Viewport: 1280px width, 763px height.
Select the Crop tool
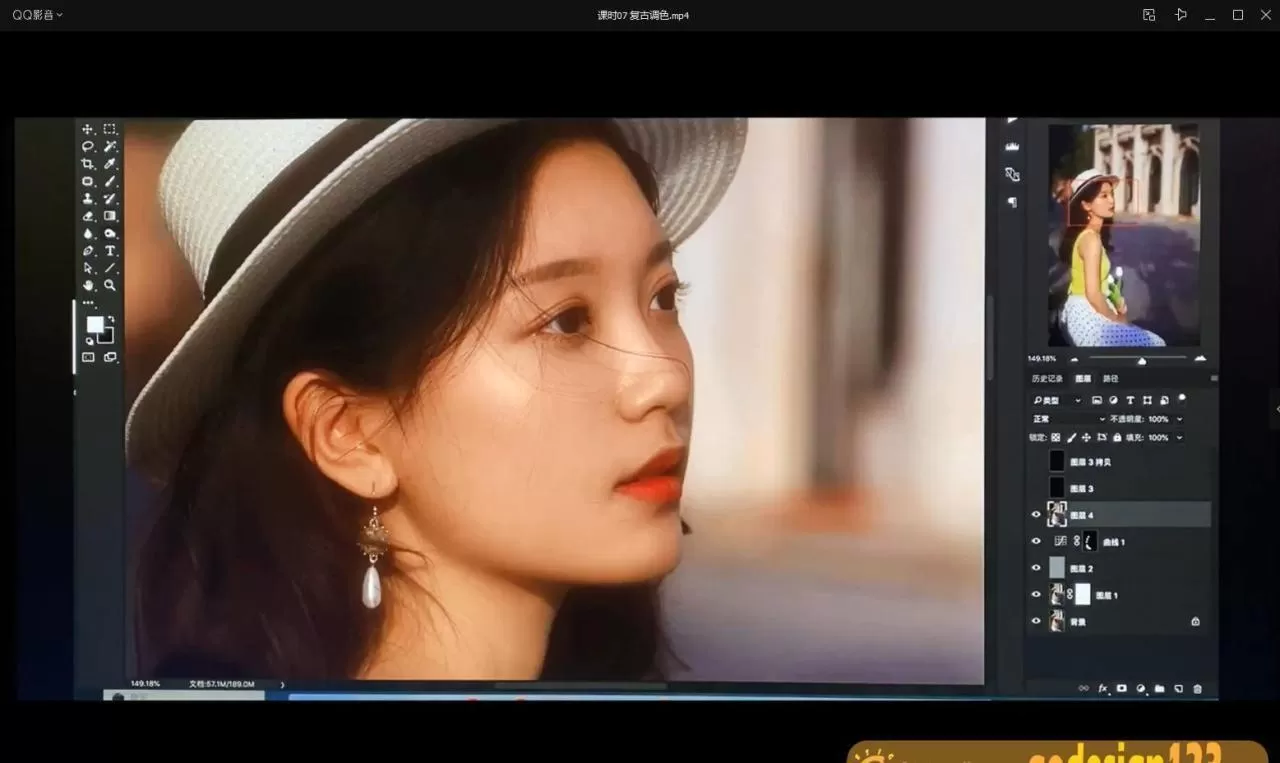point(88,164)
